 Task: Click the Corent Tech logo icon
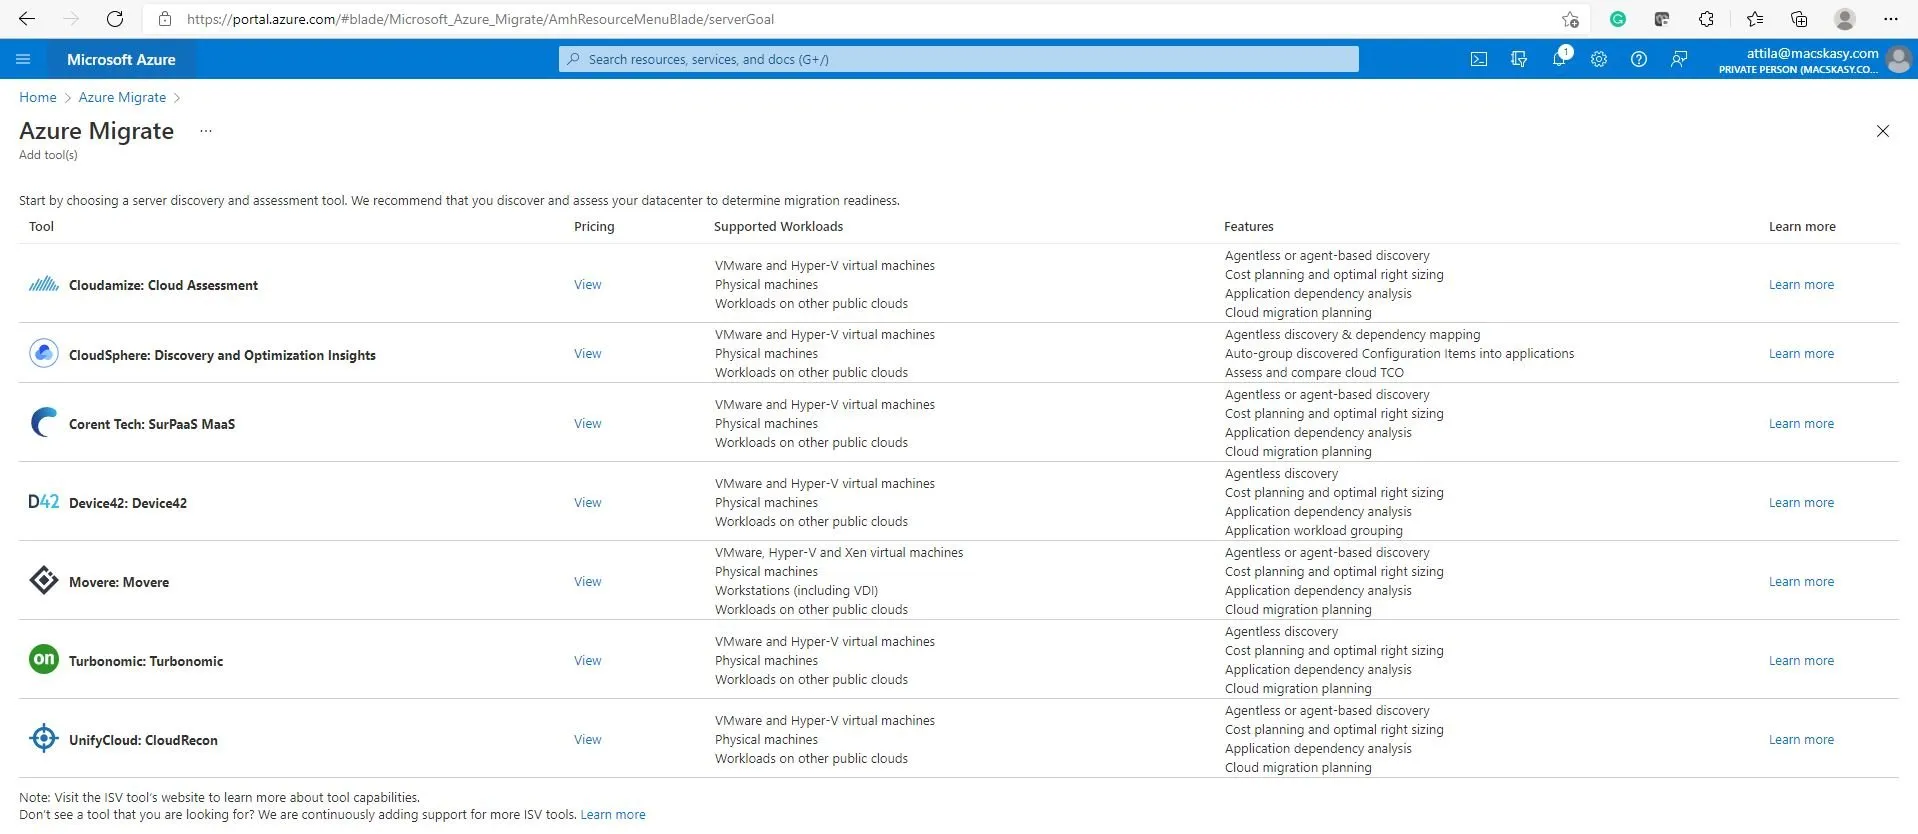(44, 423)
